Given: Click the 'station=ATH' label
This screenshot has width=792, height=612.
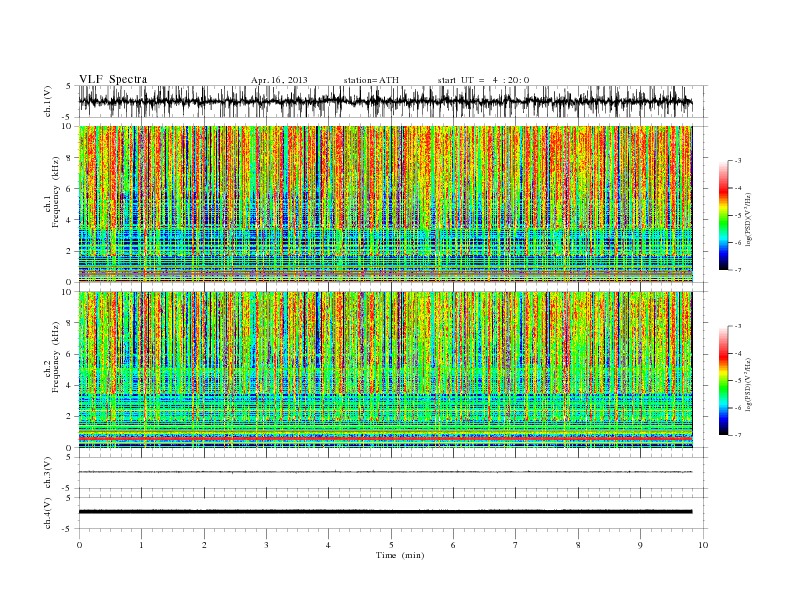Looking at the screenshot, I should click(x=371, y=80).
